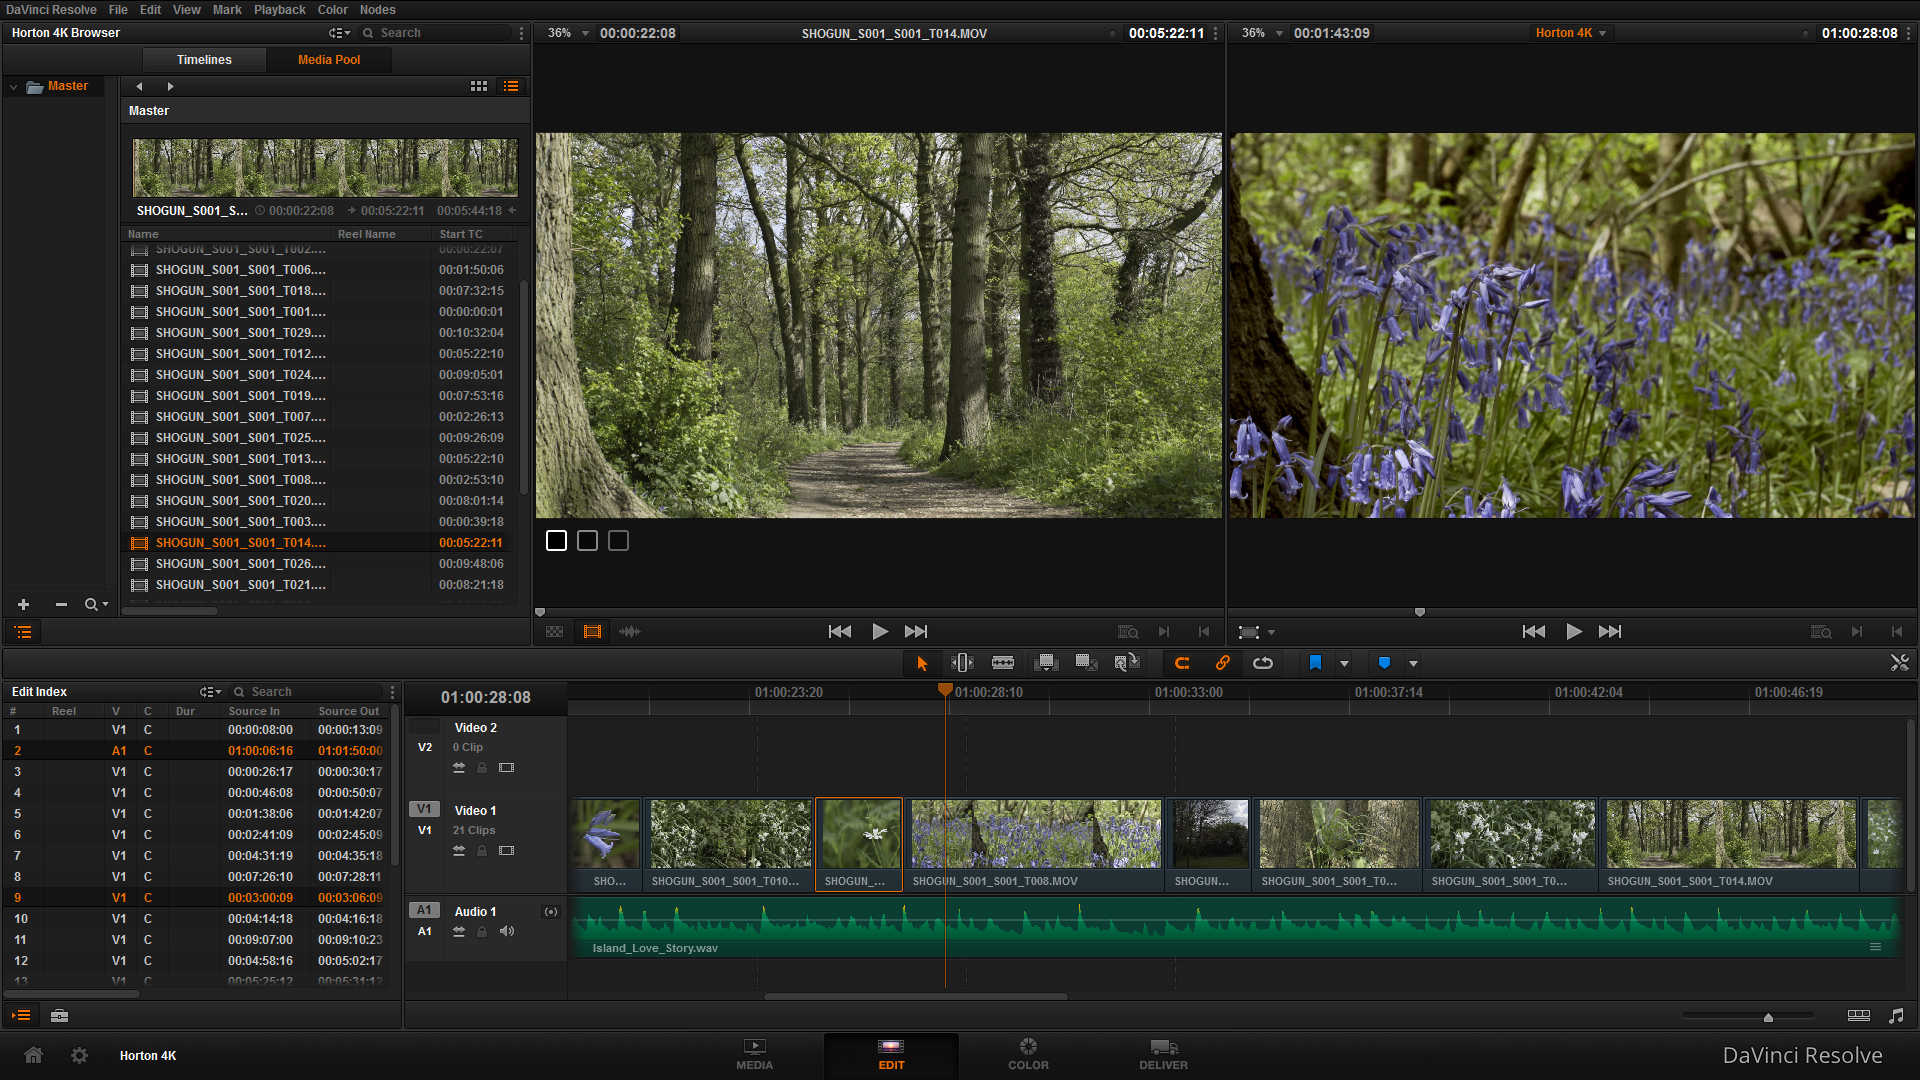Add a new bin with the plus button

(24, 604)
